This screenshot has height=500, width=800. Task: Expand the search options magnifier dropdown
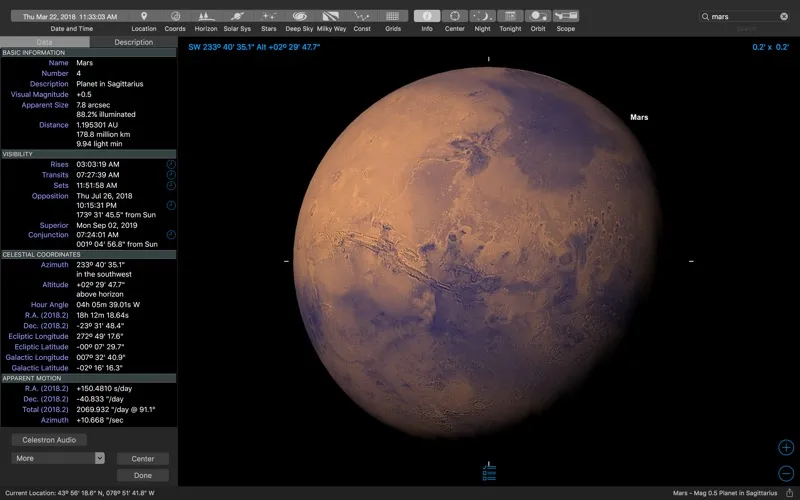(x=706, y=17)
